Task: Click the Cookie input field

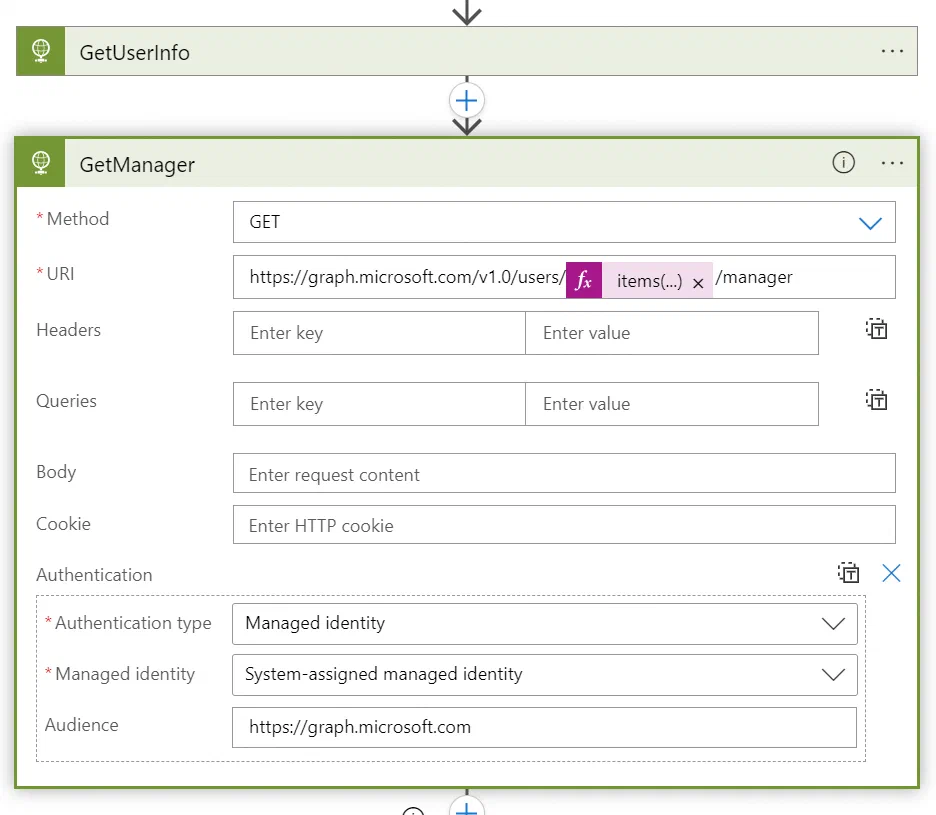Action: (x=564, y=525)
